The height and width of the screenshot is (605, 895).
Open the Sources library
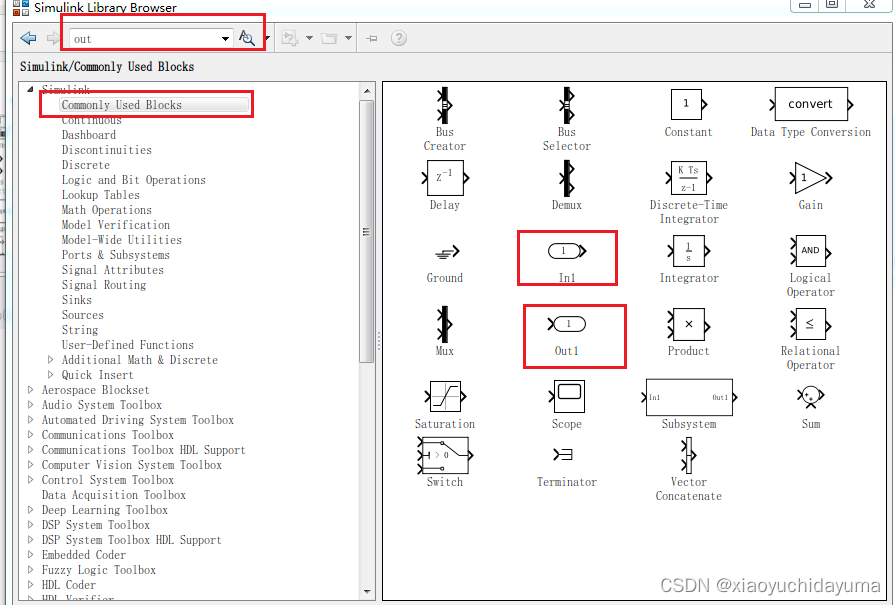tap(83, 315)
